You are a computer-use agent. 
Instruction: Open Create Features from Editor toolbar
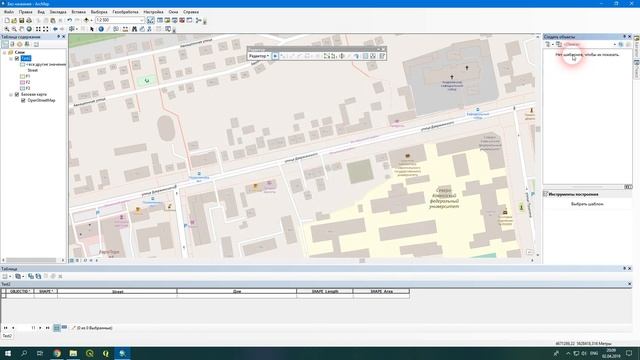click(x=382, y=56)
